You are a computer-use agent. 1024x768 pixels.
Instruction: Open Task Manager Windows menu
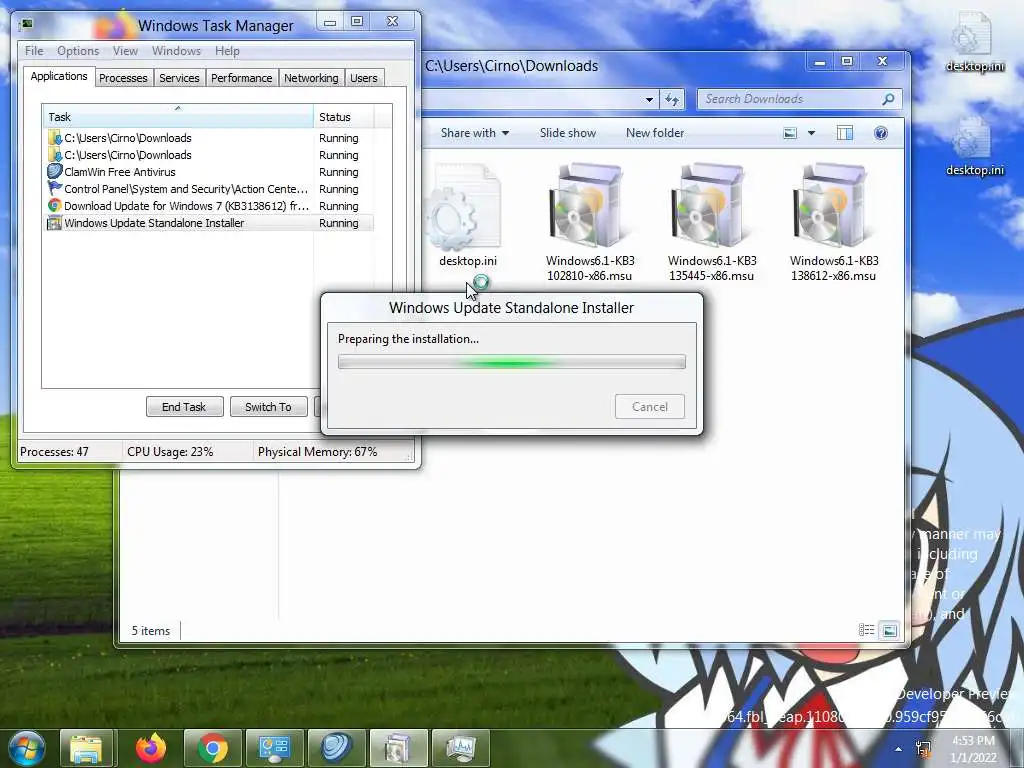click(x=176, y=51)
